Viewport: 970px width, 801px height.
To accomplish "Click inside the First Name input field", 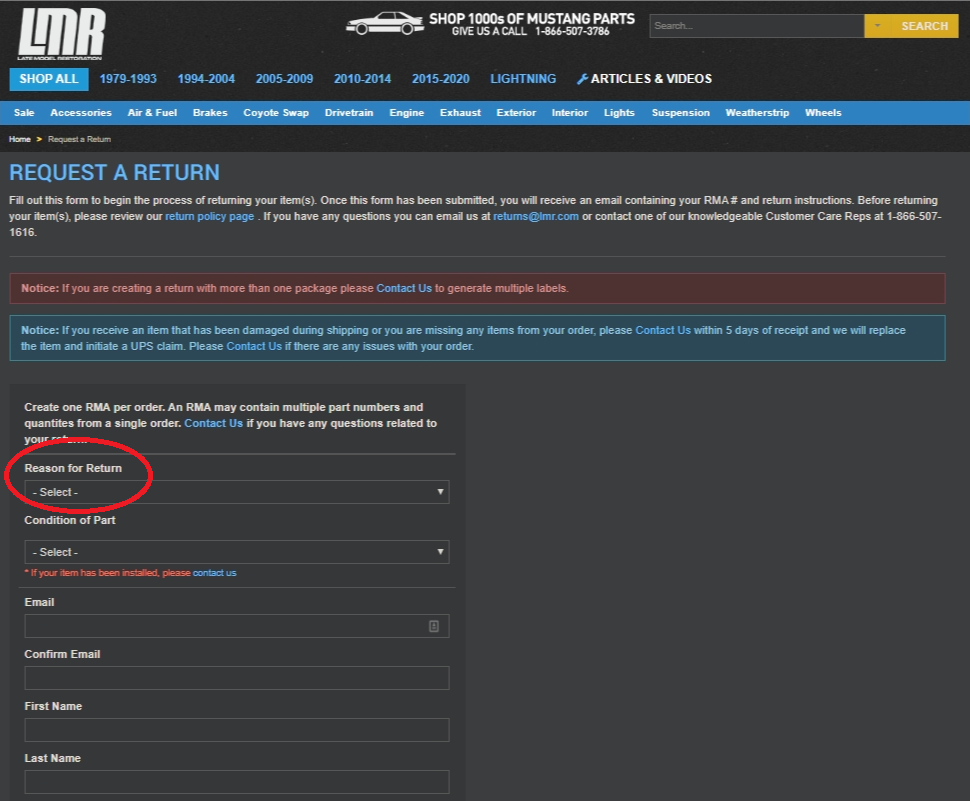I will pyautogui.click(x=236, y=729).
